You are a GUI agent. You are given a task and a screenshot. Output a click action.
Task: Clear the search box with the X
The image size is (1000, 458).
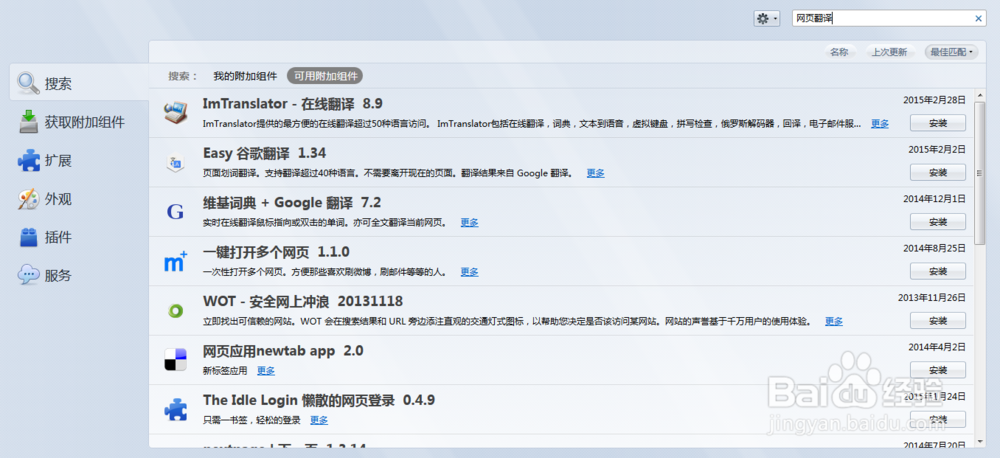point(978,18)
